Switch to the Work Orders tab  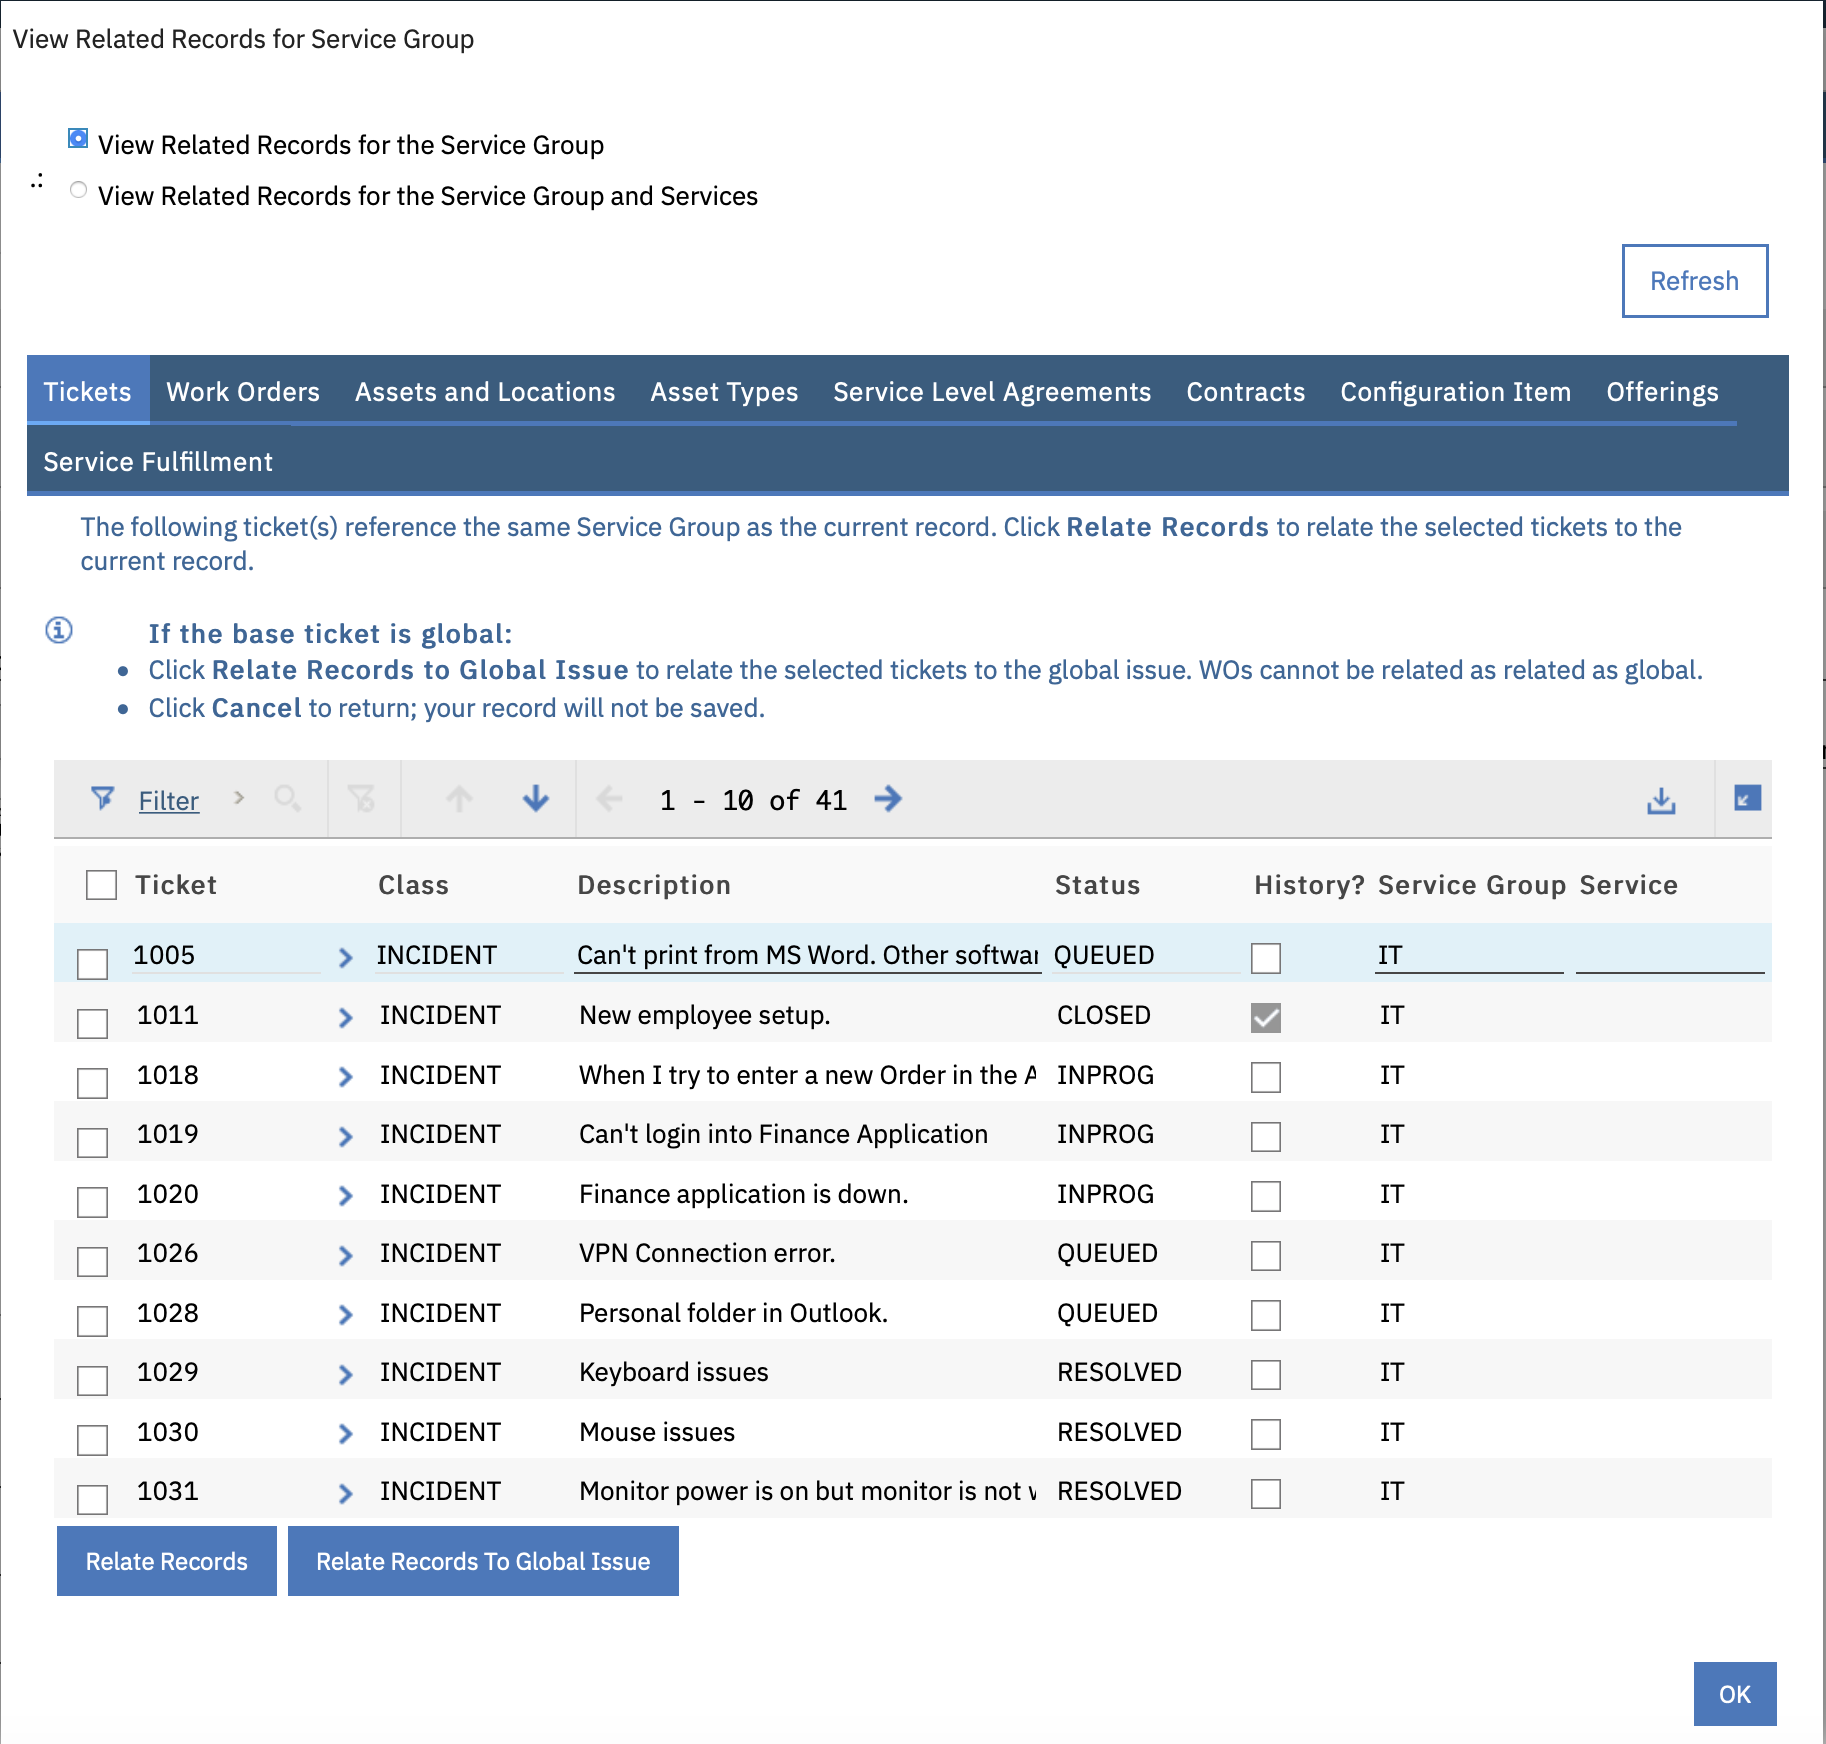point(242,391)
